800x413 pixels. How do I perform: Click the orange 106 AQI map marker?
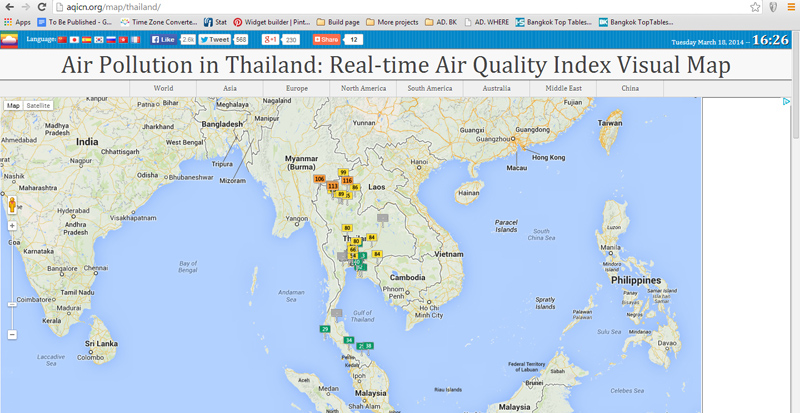[319, 179]
